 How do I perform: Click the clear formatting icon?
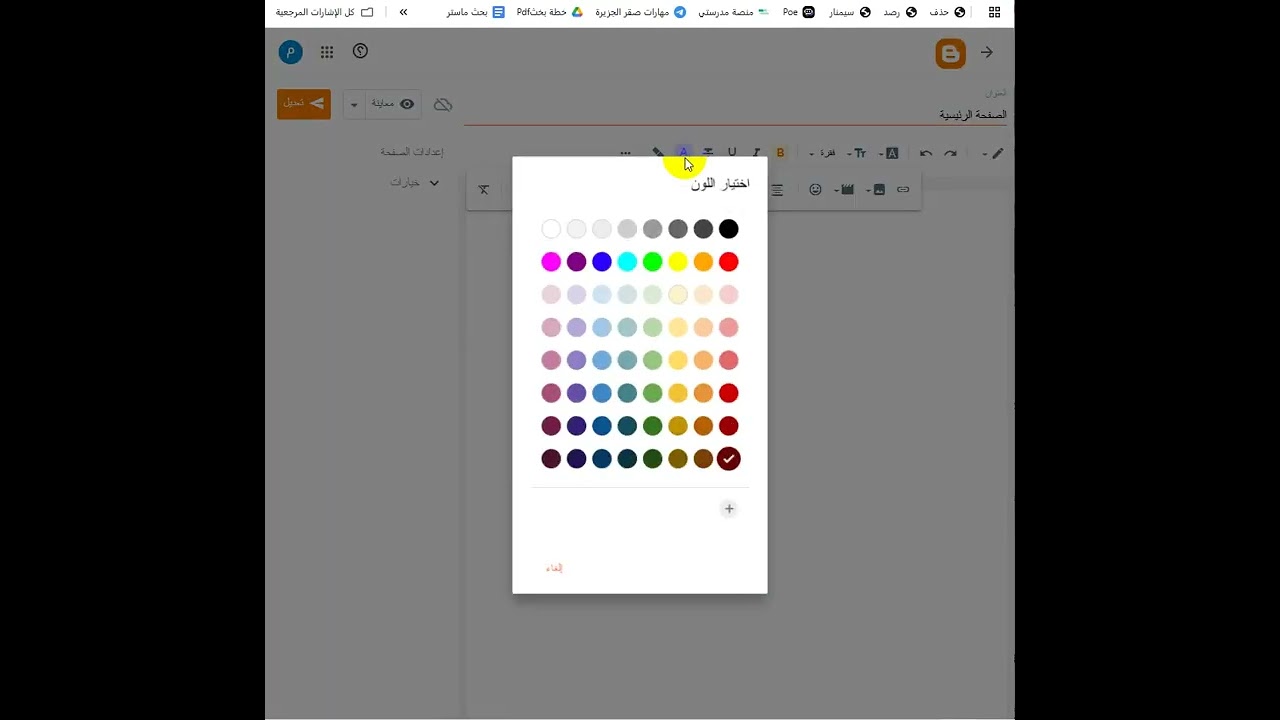click(484, 189)
